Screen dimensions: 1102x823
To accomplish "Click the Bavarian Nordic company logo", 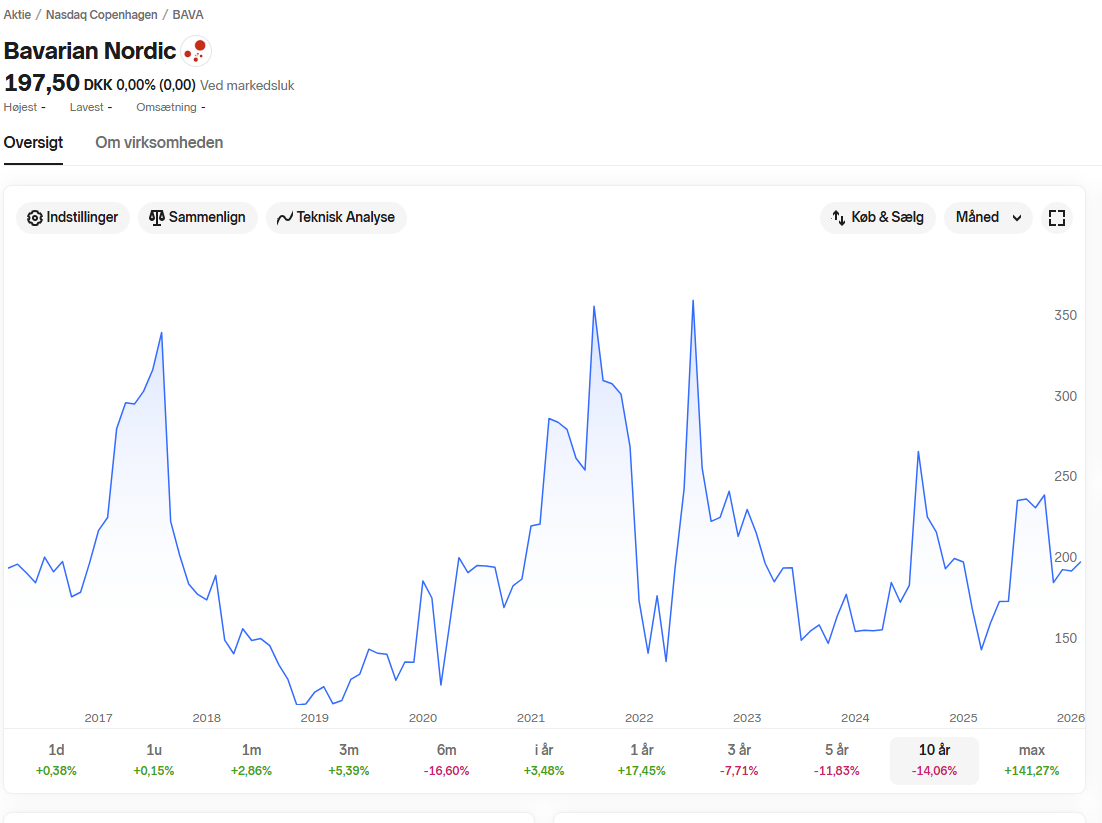I will click(196, 51).
